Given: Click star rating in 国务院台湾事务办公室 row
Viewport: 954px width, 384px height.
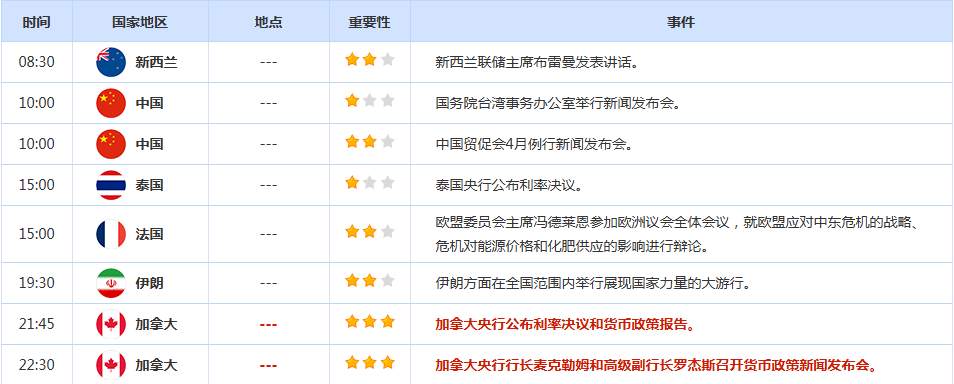Looking at the screenshot, I should point(369,100).
